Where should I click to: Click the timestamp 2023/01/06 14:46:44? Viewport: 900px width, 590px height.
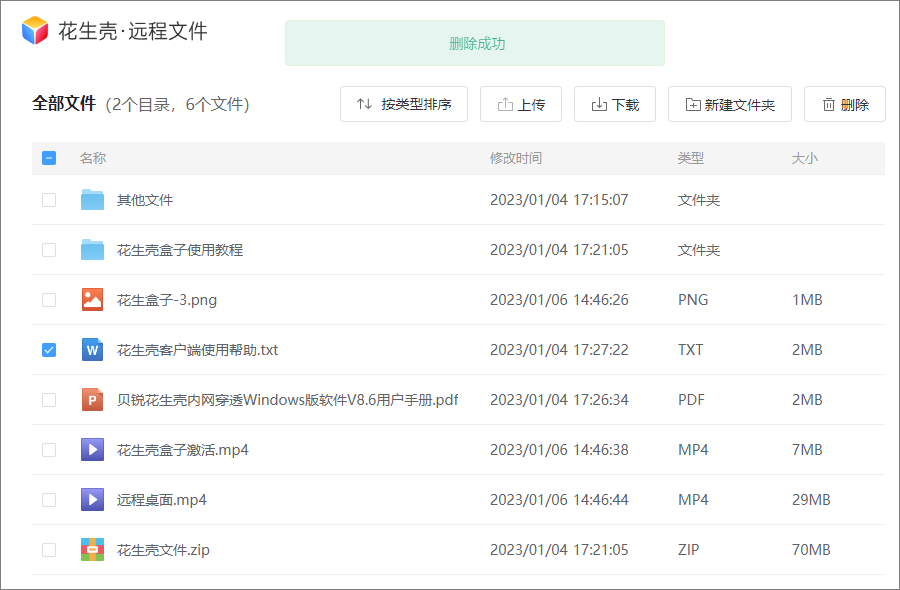coord(559,499)
